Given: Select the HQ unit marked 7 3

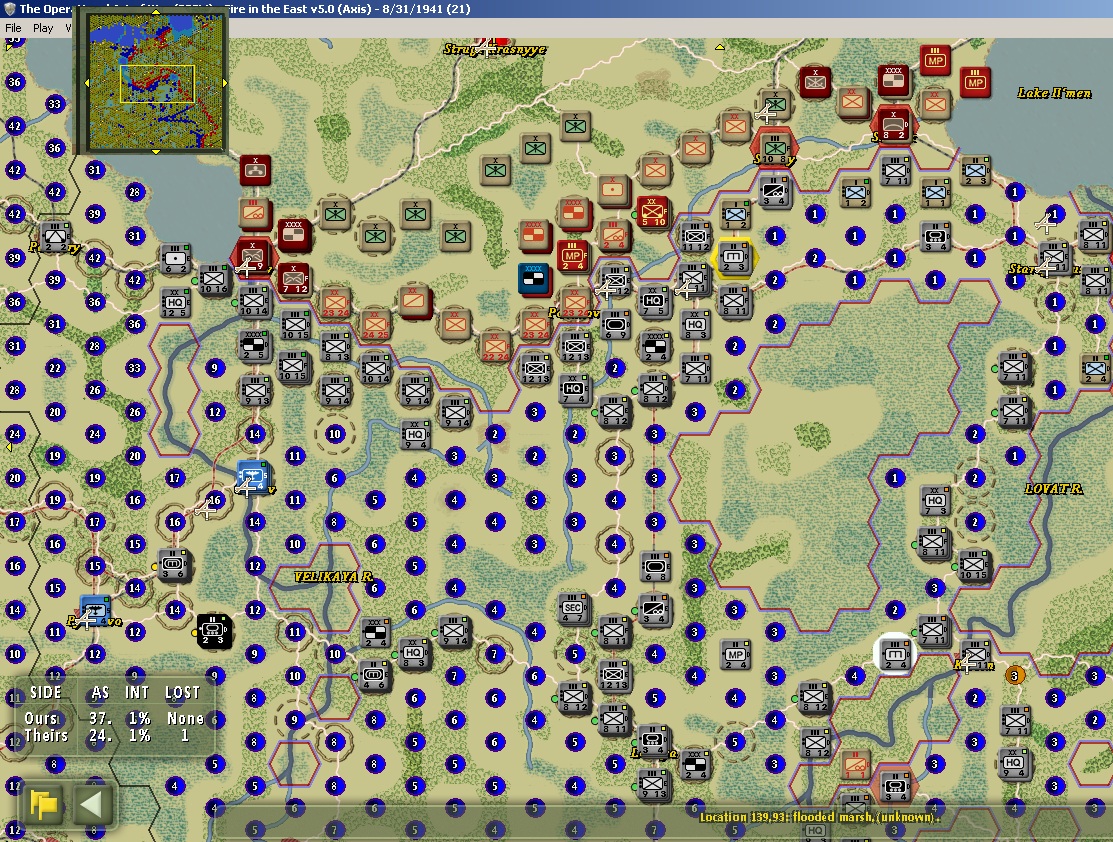Looking at the screenshot, I should click(934, 501).
